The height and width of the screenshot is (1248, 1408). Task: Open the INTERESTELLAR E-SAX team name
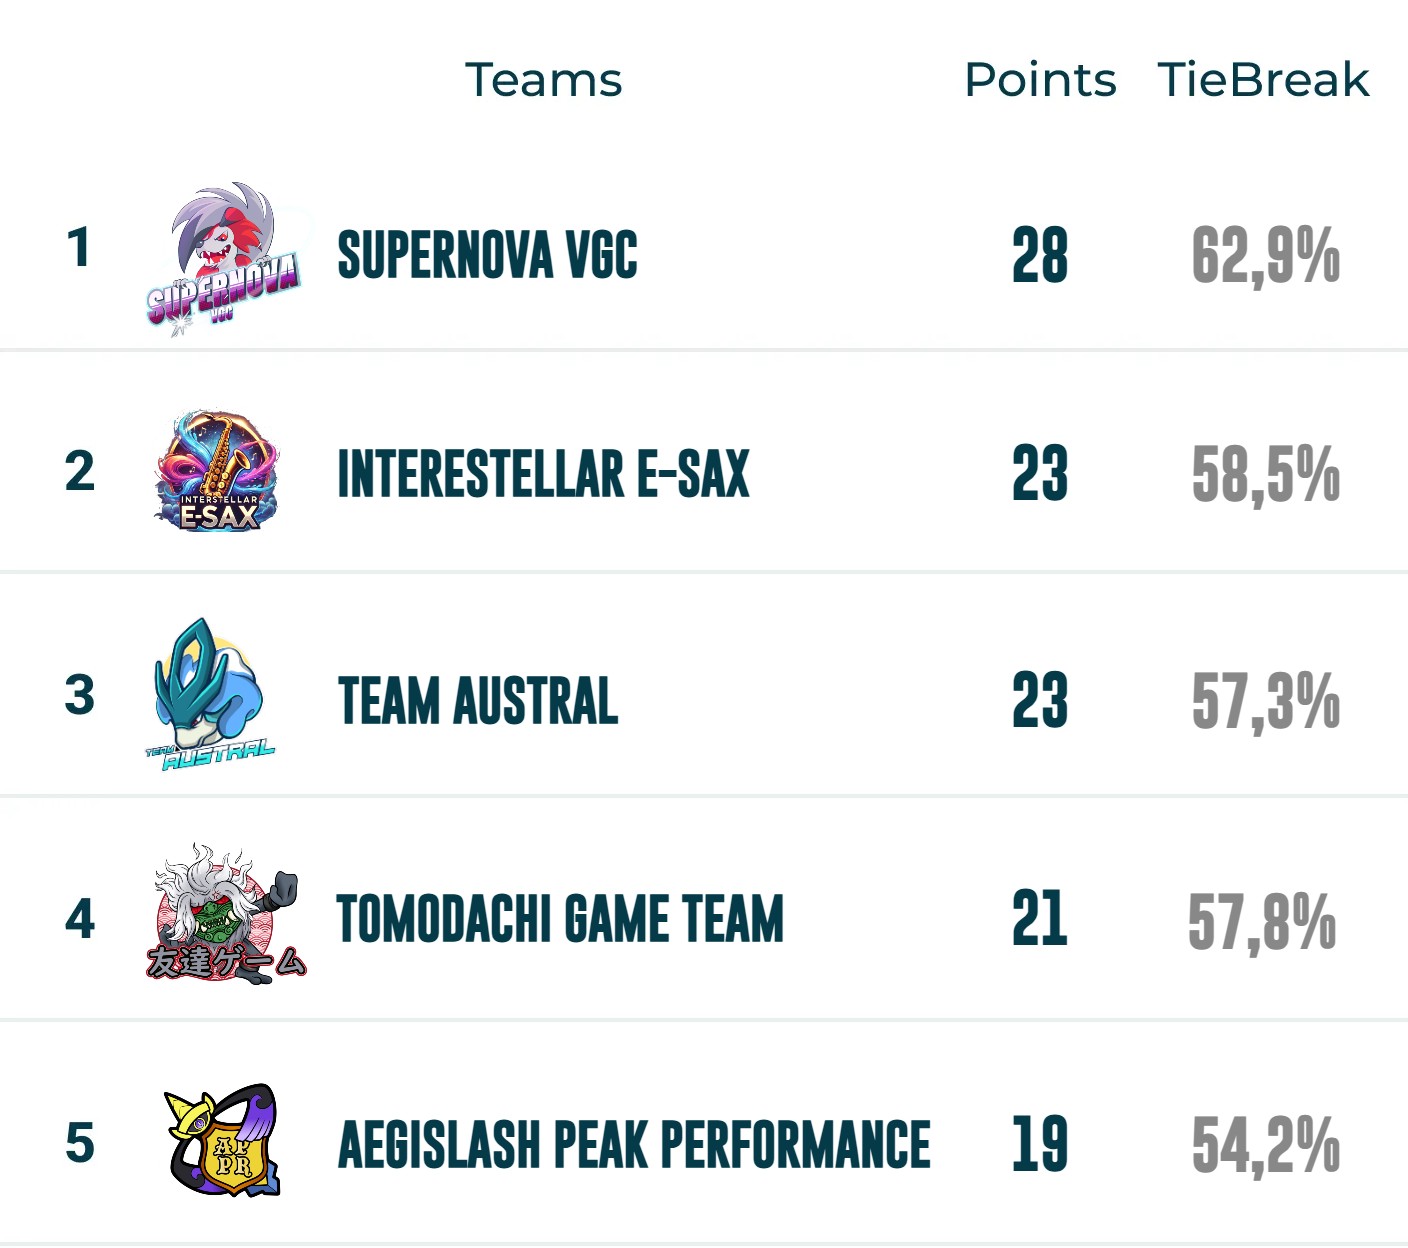point(543,474)
